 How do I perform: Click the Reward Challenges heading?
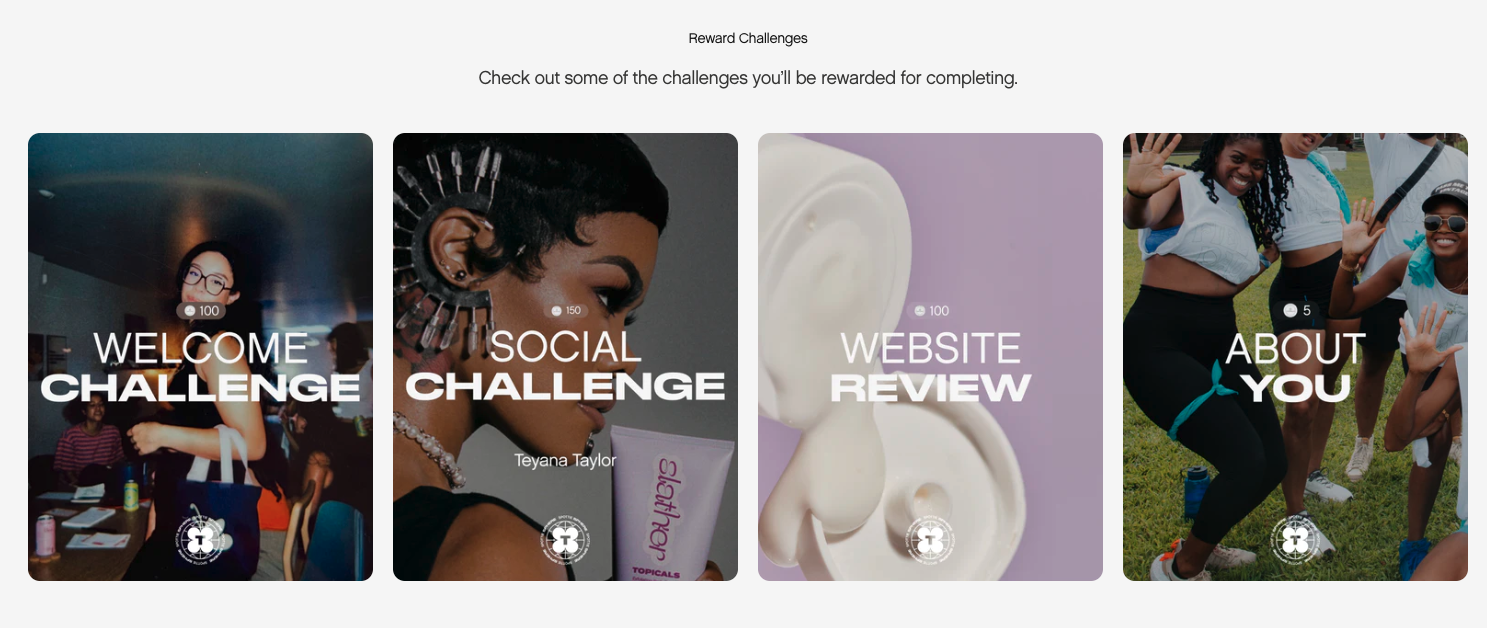pyautogui.click(x=748, y=38)
